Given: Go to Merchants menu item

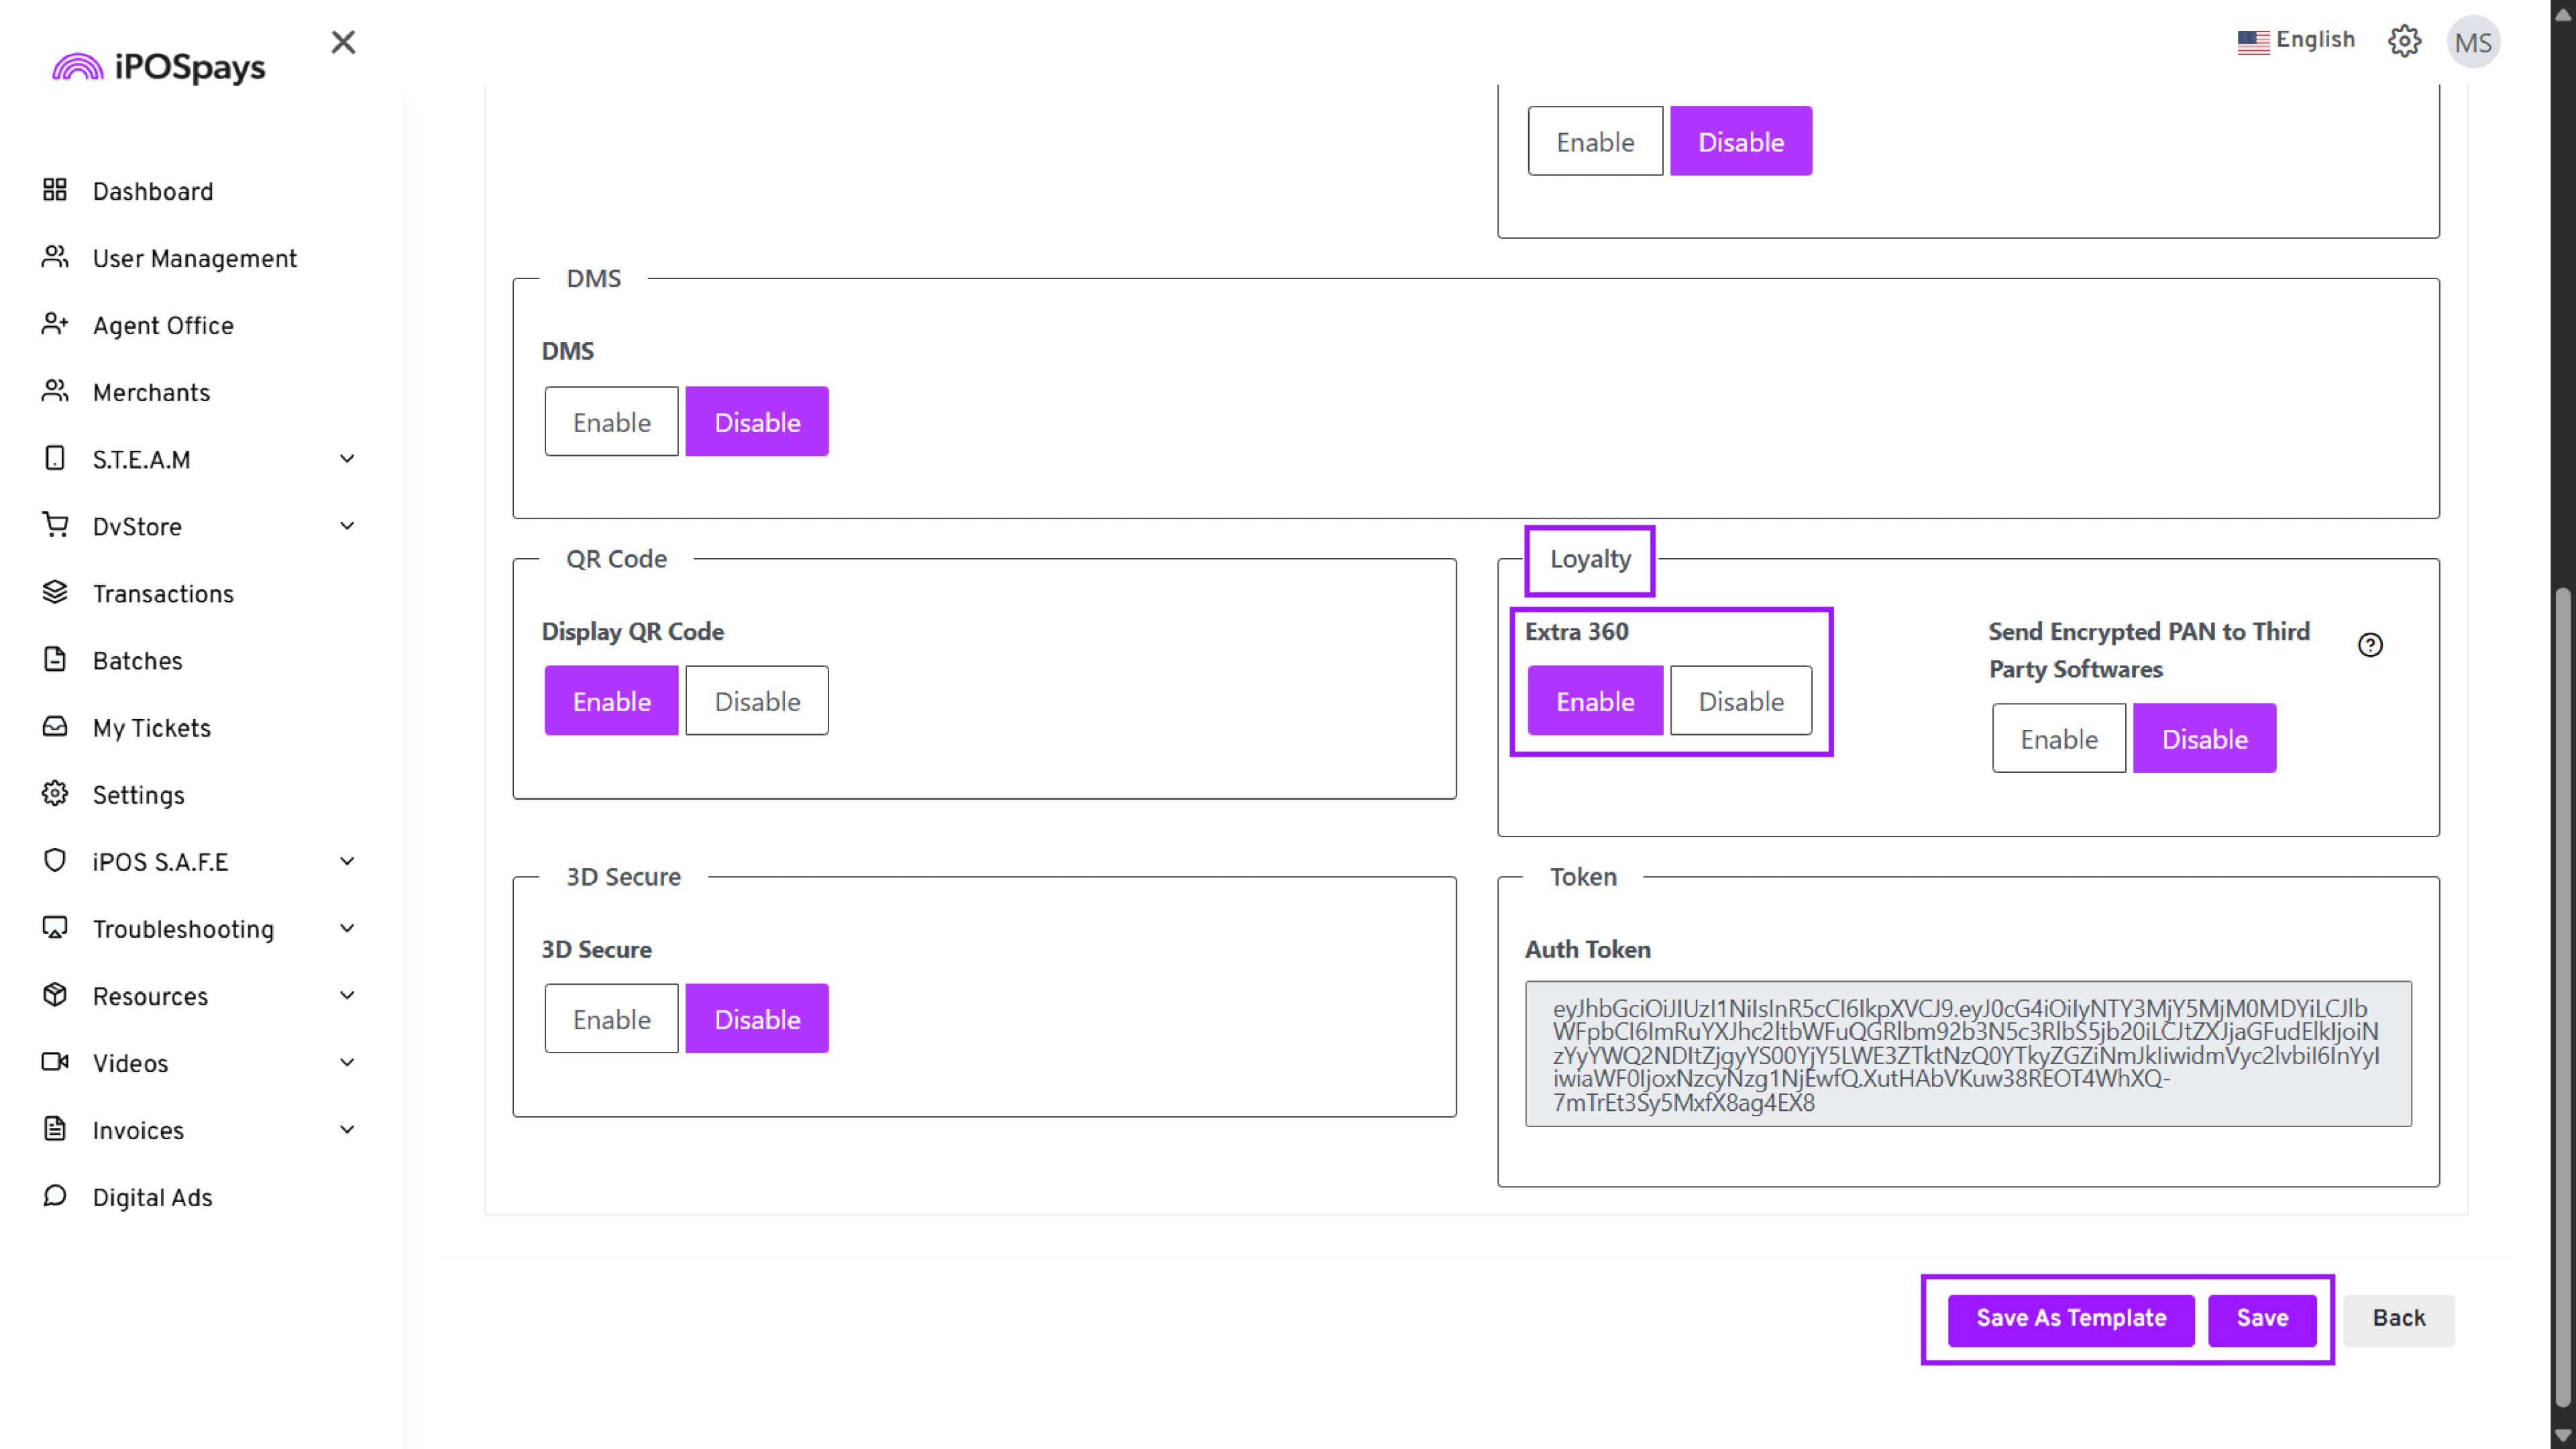Looking at the screenshot, I should (151, 393).
